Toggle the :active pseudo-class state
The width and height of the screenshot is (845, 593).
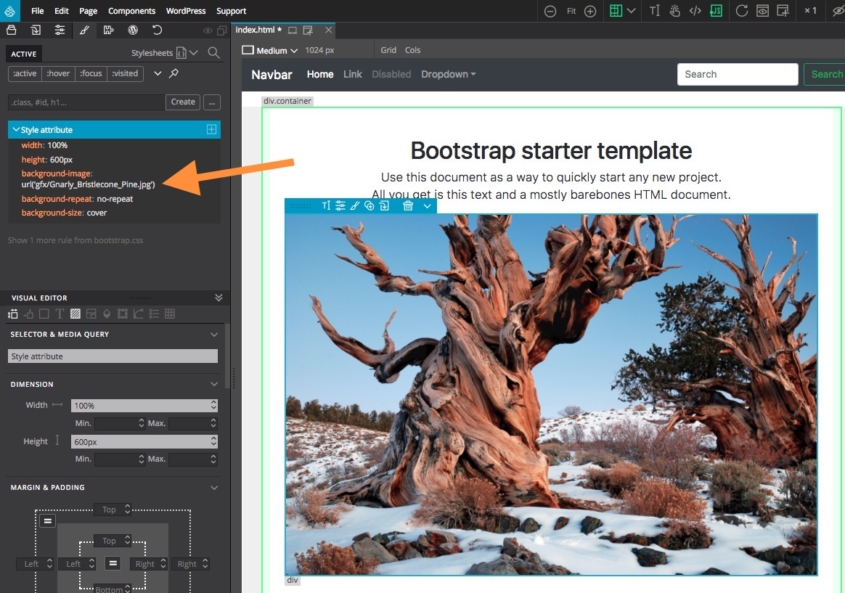[25, 73]
